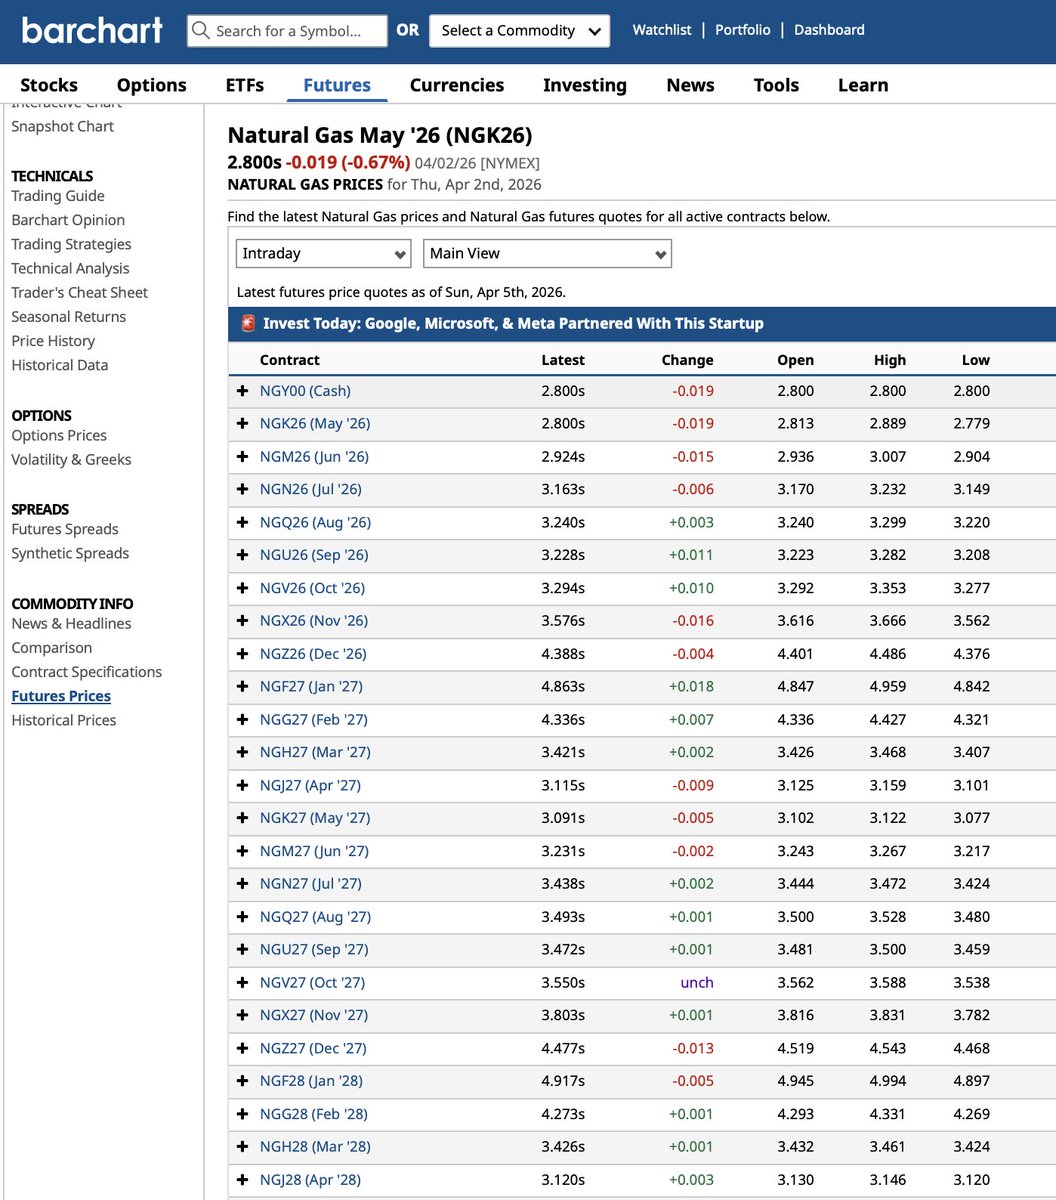Expand the NGY00 (Cash) row plus icon
1056x1200 pixels.
[242, 391]
